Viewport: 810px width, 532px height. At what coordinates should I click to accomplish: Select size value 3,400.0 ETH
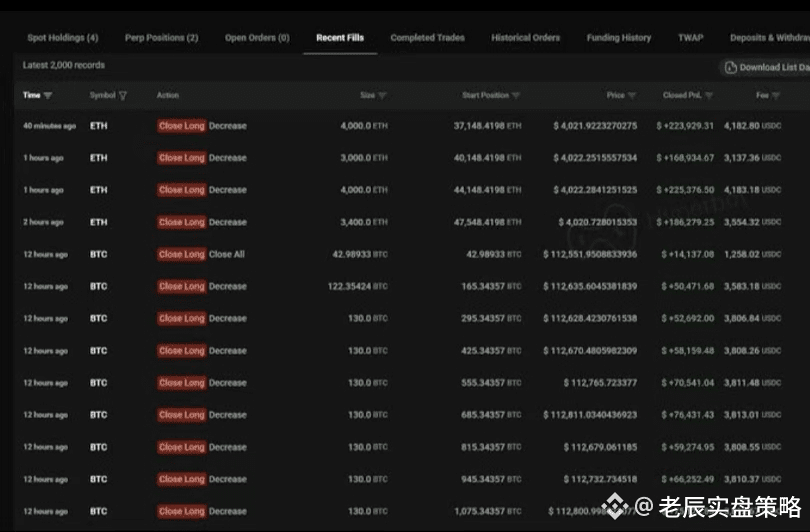coord(364,222)
